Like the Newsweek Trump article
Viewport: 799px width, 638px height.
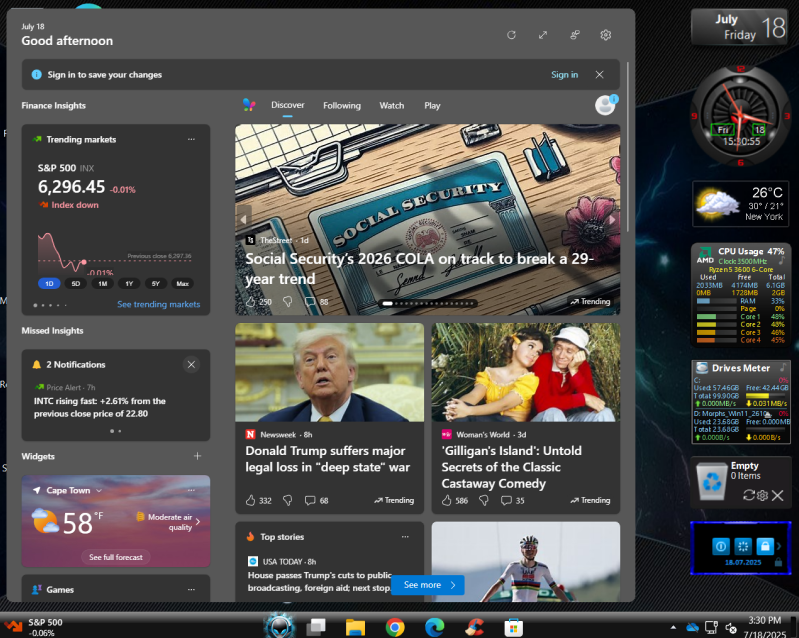pos(250,500)
